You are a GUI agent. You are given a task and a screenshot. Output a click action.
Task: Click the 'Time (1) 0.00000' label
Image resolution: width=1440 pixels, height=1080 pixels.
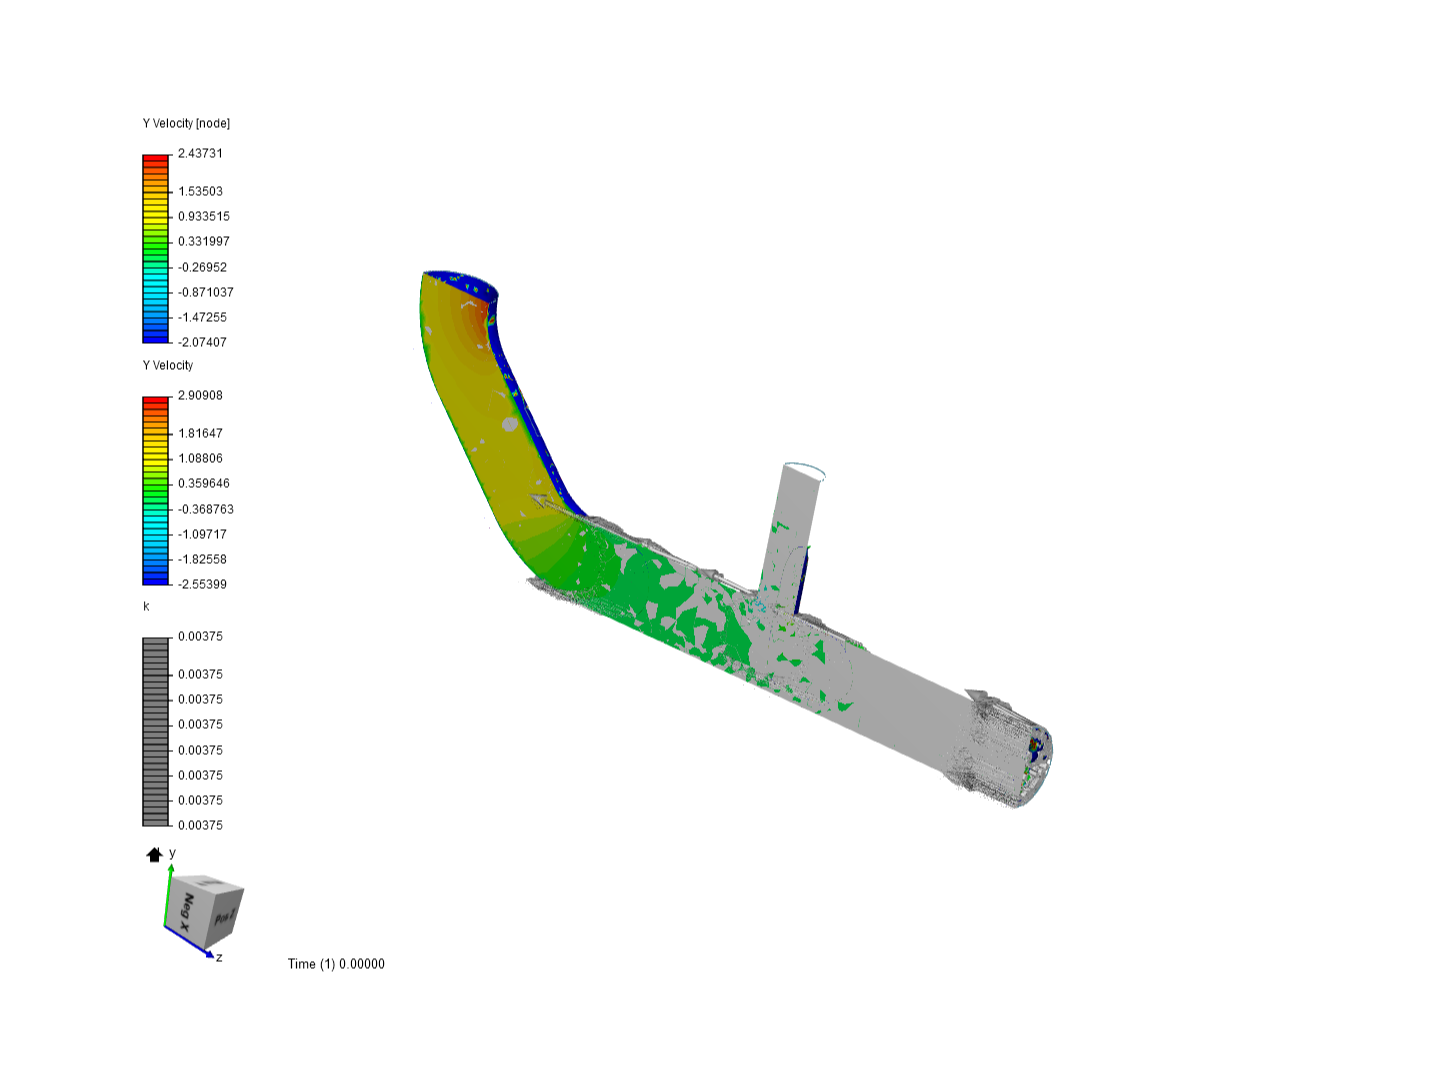336,964
